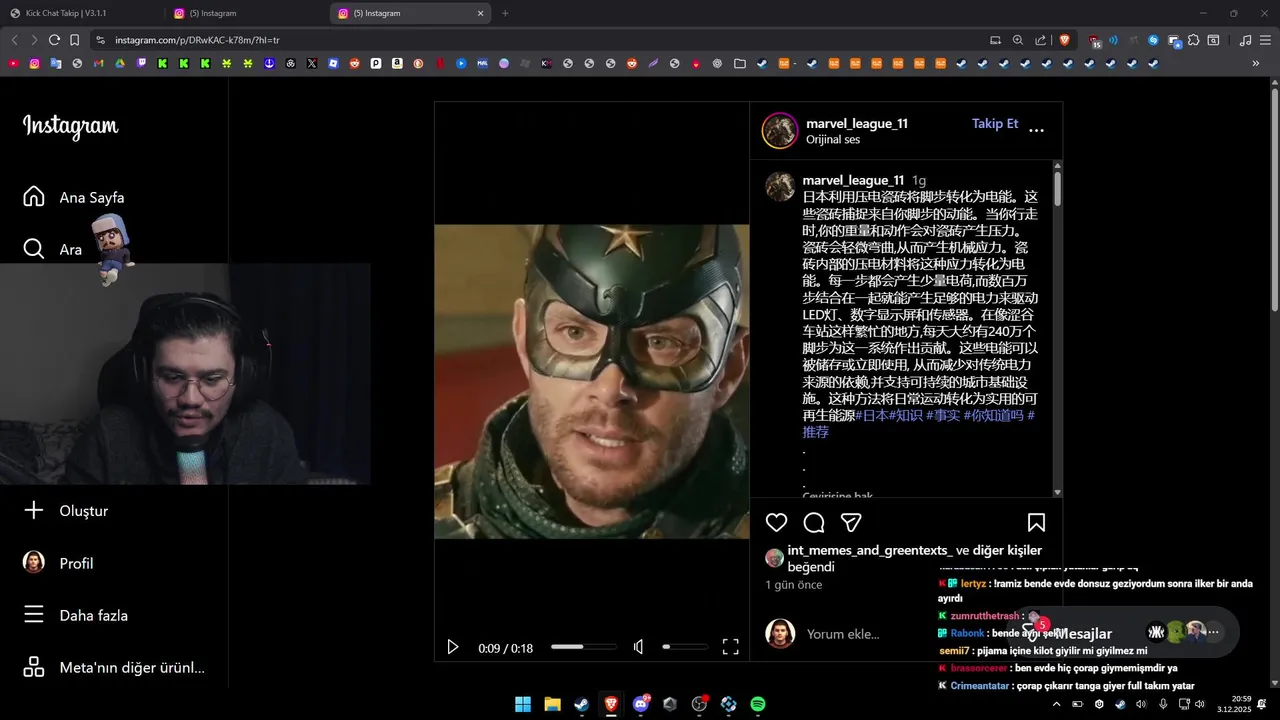Mute the video with speaker icon
Image resolution: width=1280 pixels, height=720 pixels.
point(639,647)
